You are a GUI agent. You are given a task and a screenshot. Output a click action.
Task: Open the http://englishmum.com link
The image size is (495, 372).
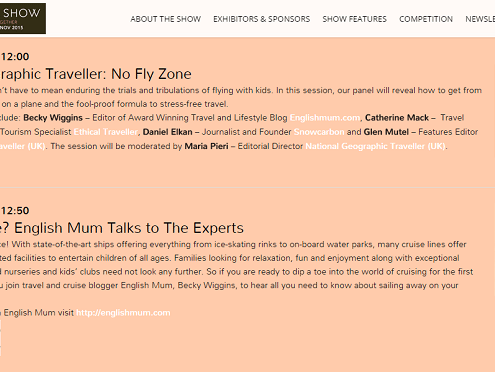[x=123, y=313]
